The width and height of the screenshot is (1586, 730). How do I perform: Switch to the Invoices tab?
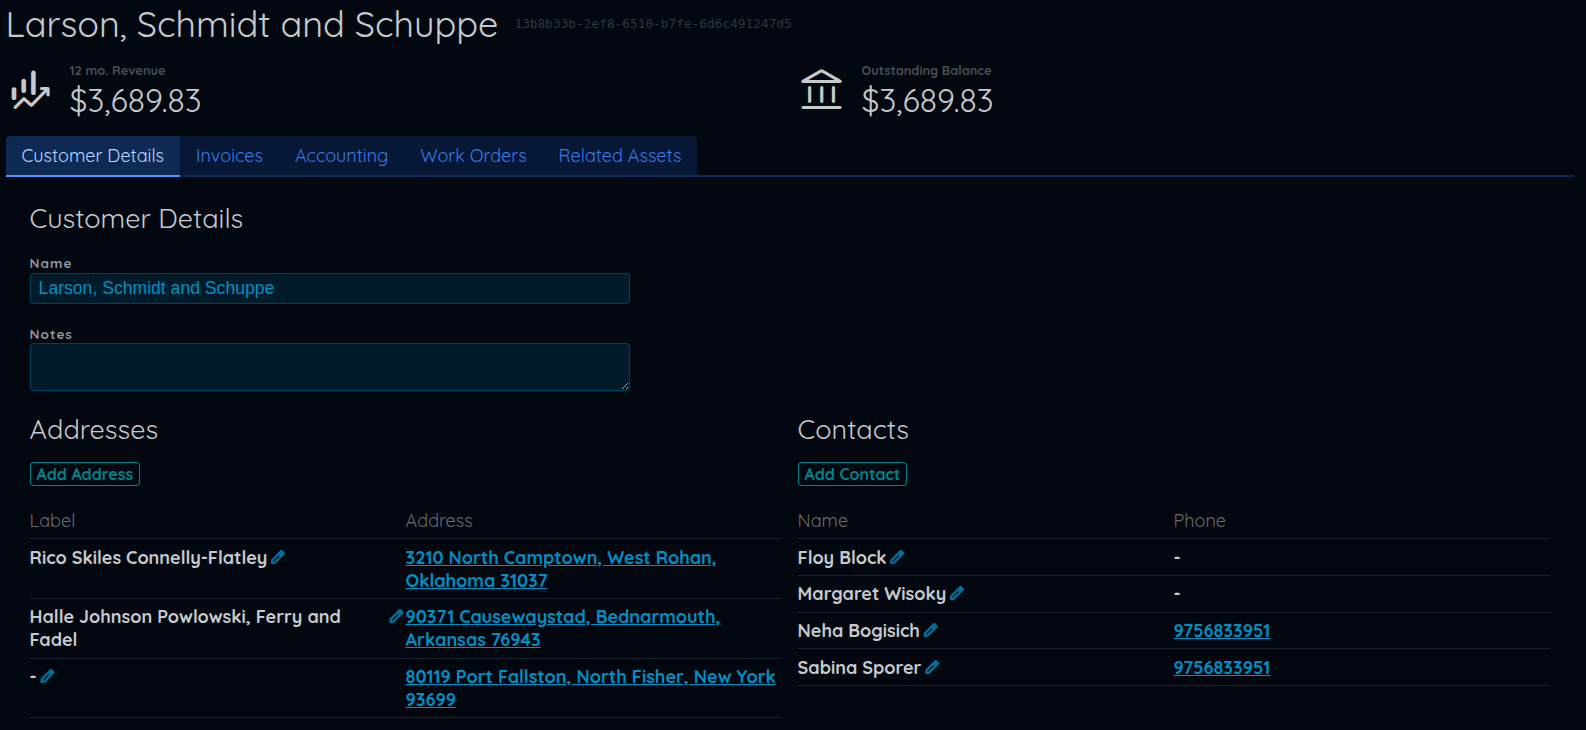coord(229,156)
